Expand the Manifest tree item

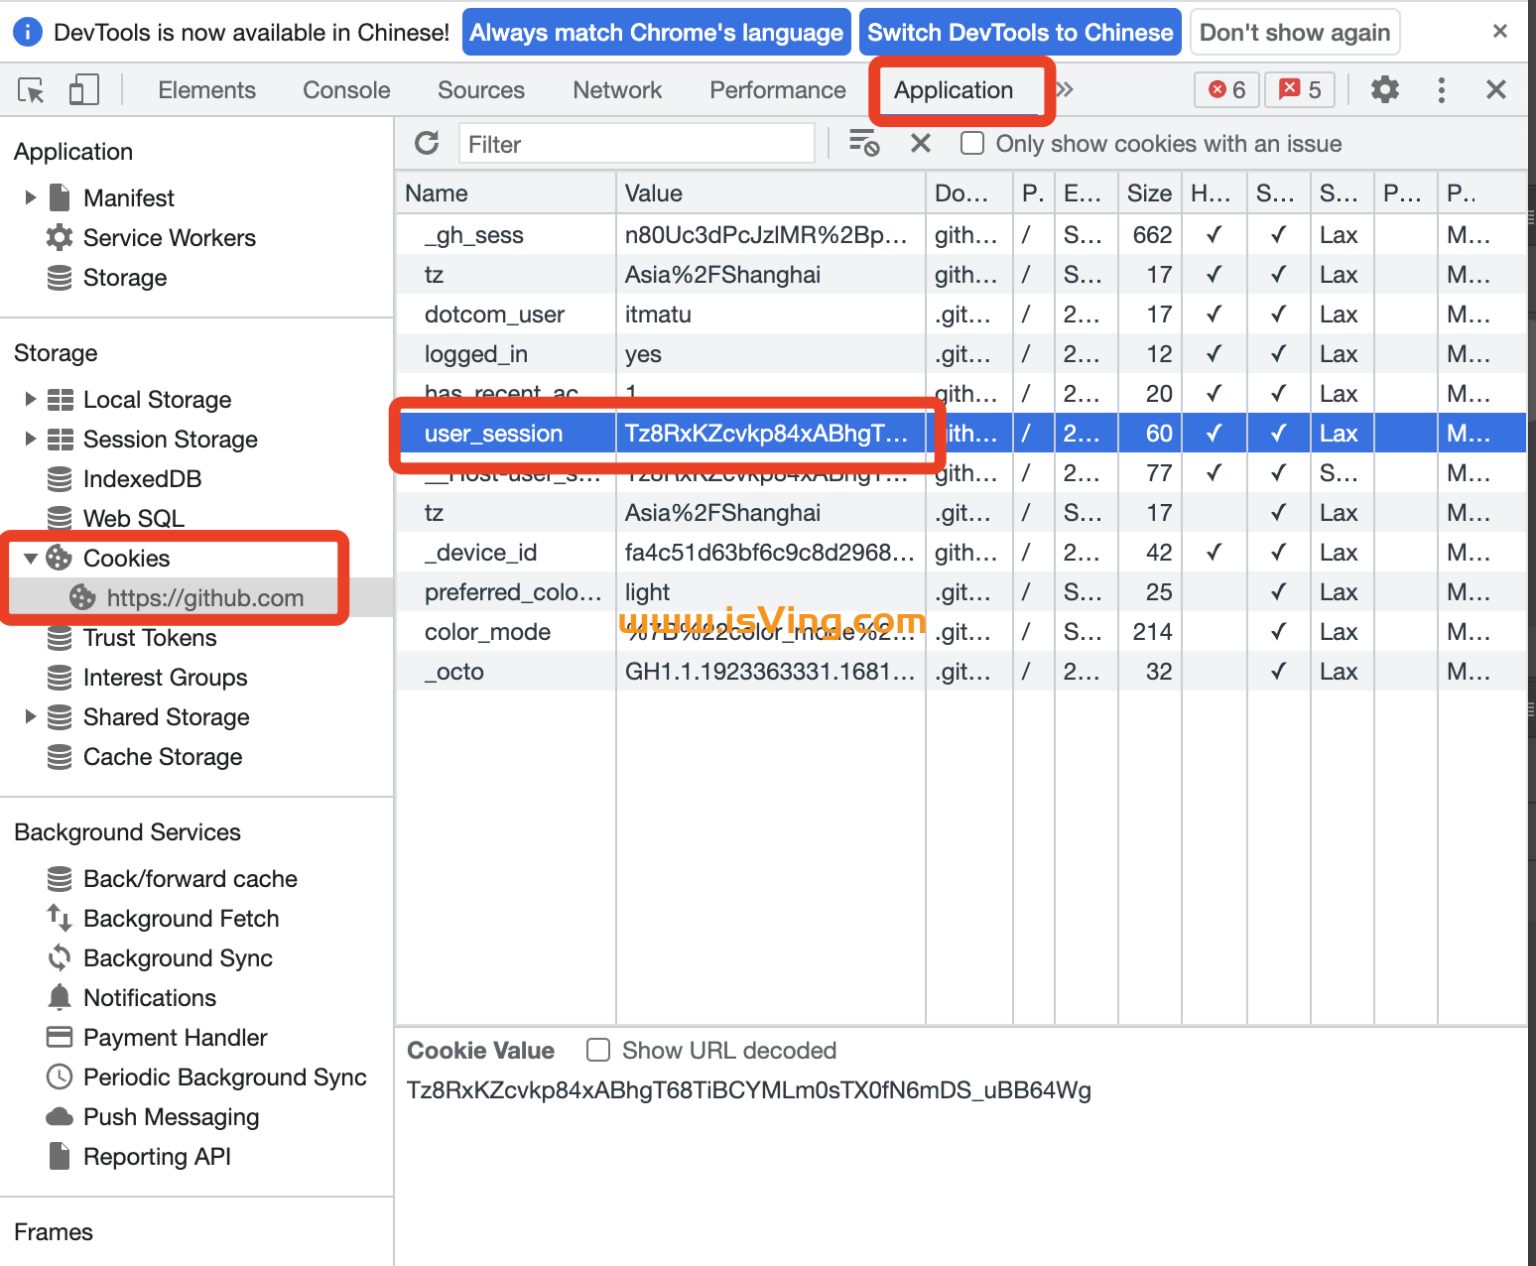[30, 198]
